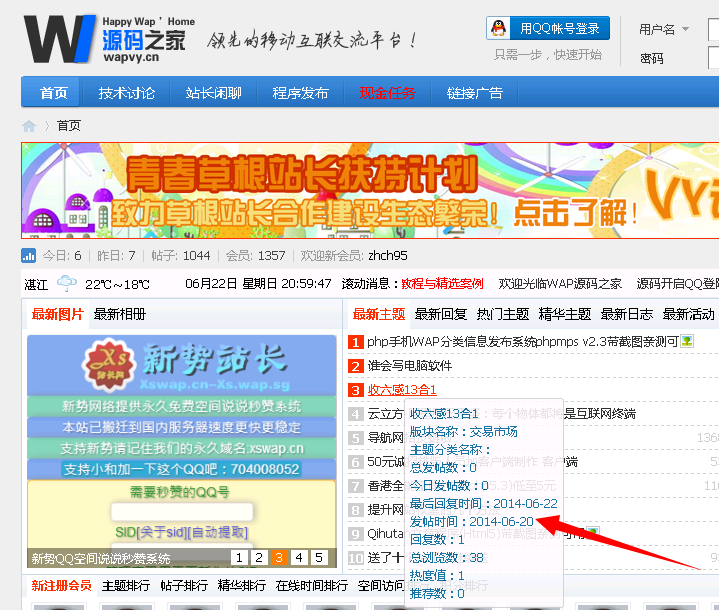
Task: Click 版块名称：交易市场 in the tooltip
Action: click(464, 432)
